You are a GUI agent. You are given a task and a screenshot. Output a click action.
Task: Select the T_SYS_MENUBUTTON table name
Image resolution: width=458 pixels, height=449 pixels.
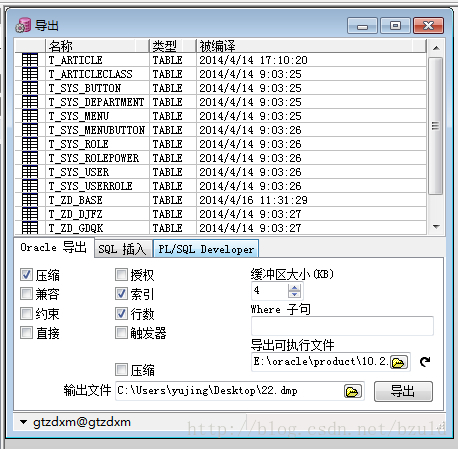pos(97,130)
